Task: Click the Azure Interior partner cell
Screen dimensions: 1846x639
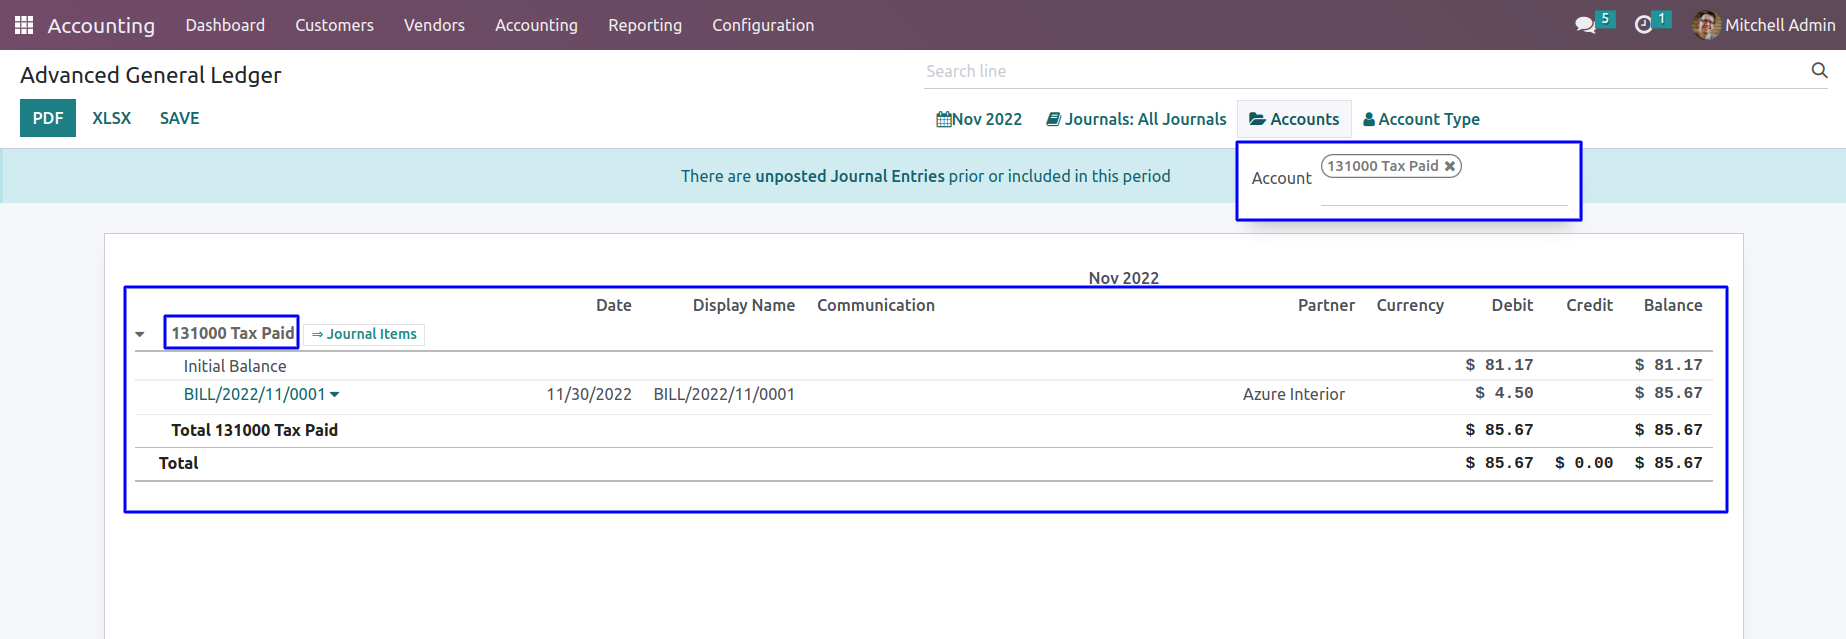Action: pos(1294,394)
